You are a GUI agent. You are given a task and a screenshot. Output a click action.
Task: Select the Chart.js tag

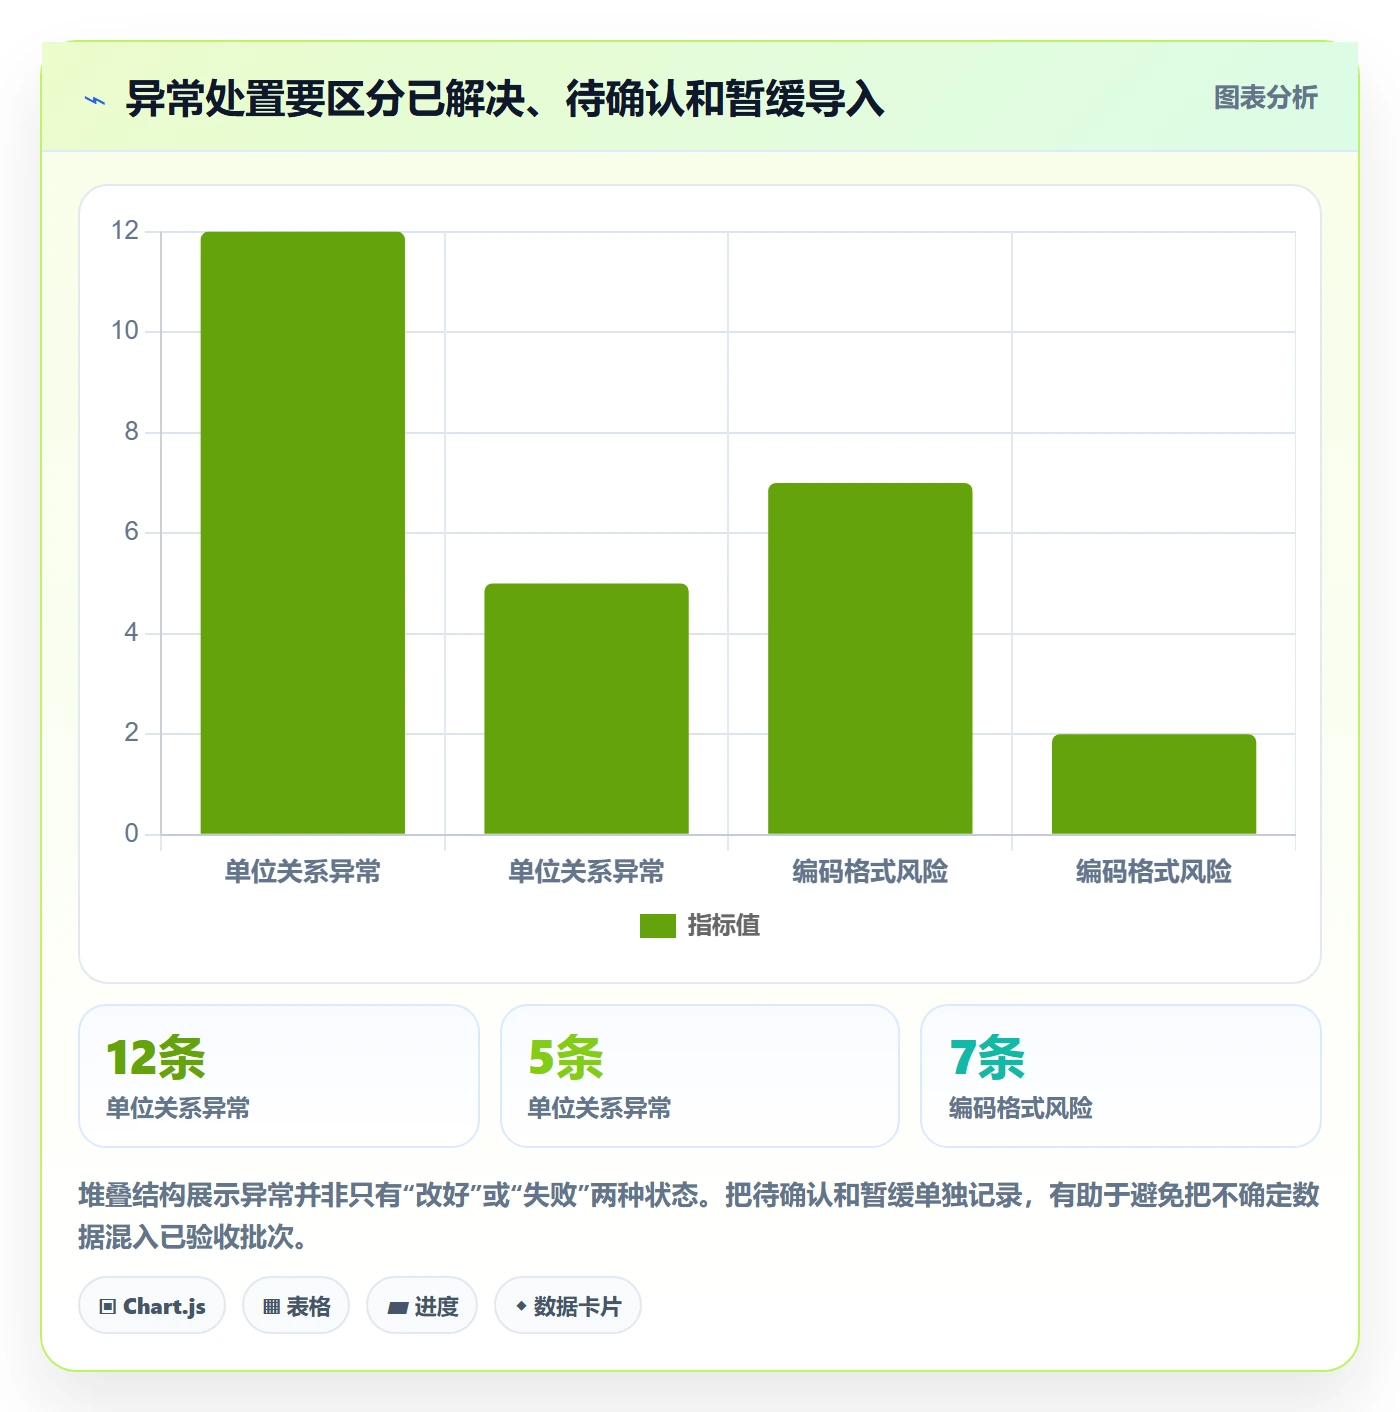click(x=152, y=1306)
